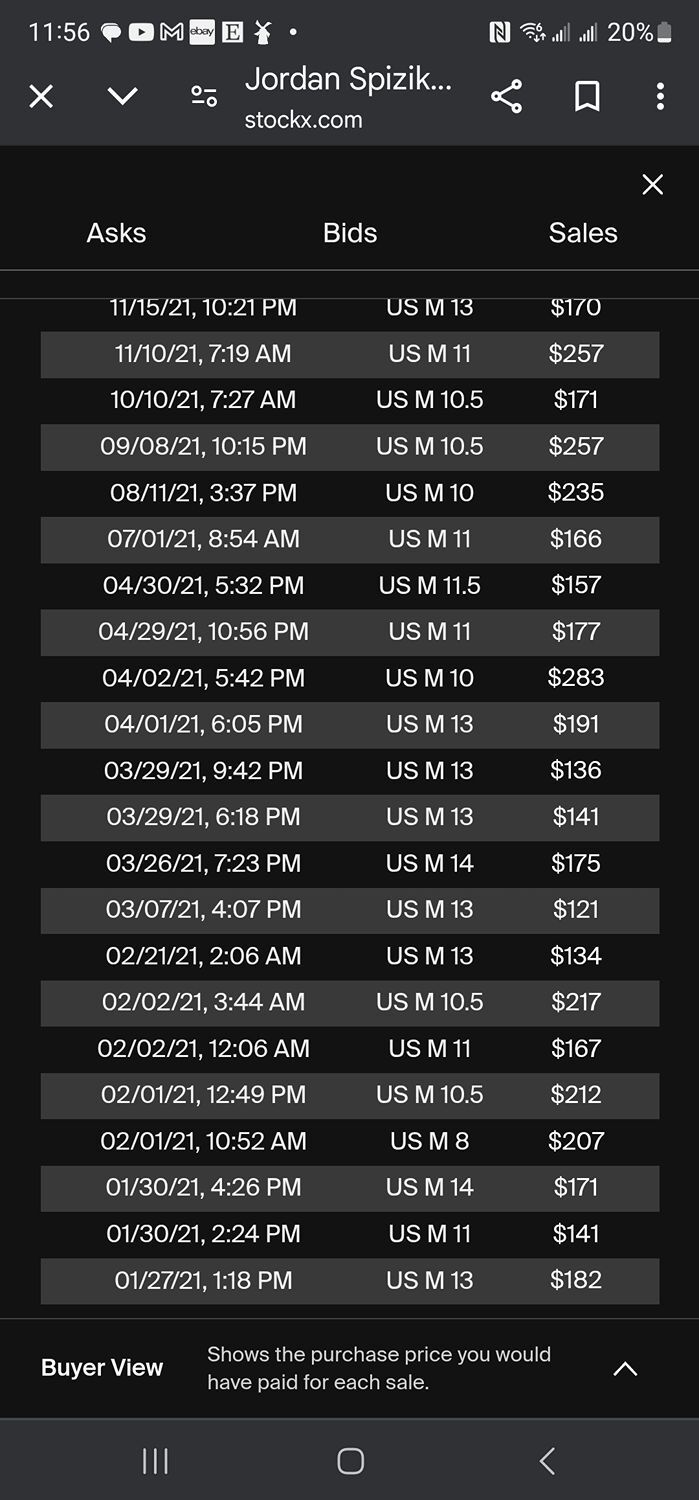
Task: Dismiss the sales history panel
Action: (652, 184)
